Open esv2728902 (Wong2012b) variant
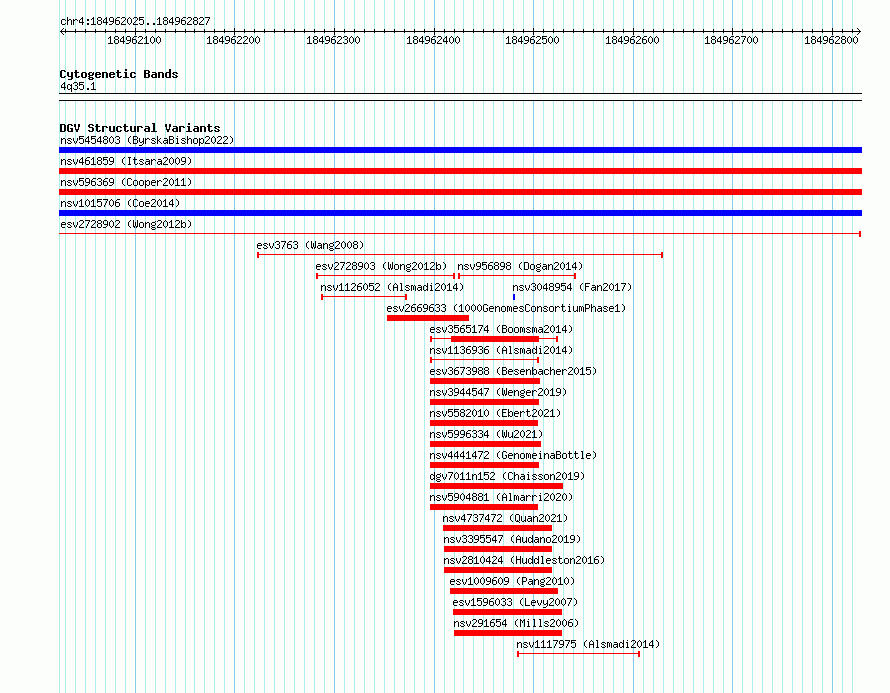 [126, 224]
